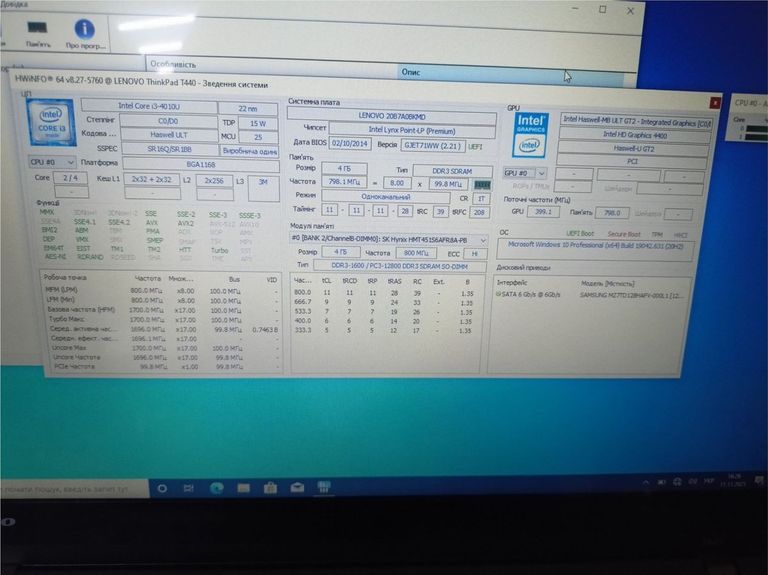
Task: Open the Memory toolbar icon in HWiNFO main window
Action: click(x=38, y=33)
